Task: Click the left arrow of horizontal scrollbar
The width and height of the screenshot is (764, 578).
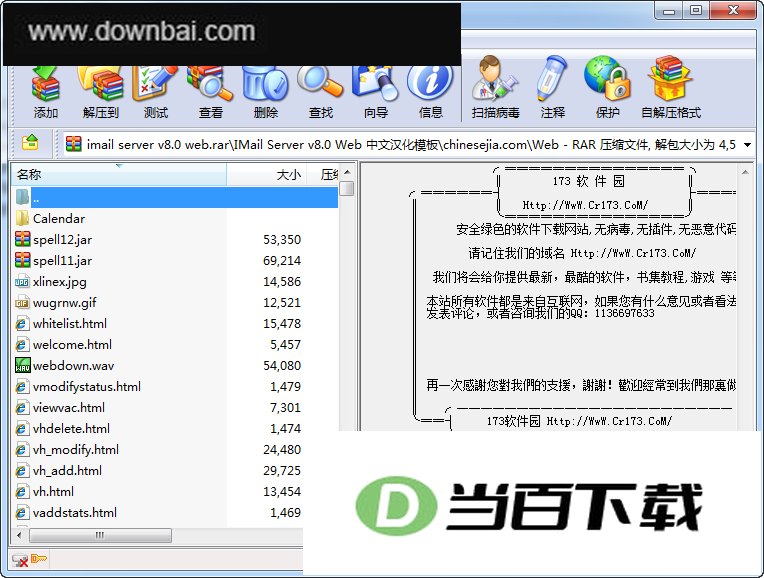Action: pos(19,535)
